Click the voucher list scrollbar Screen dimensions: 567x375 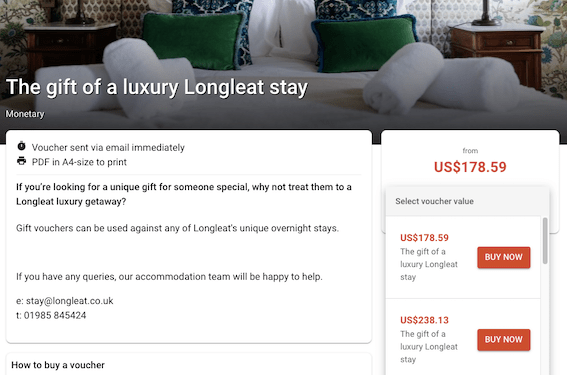pos(545,241)
